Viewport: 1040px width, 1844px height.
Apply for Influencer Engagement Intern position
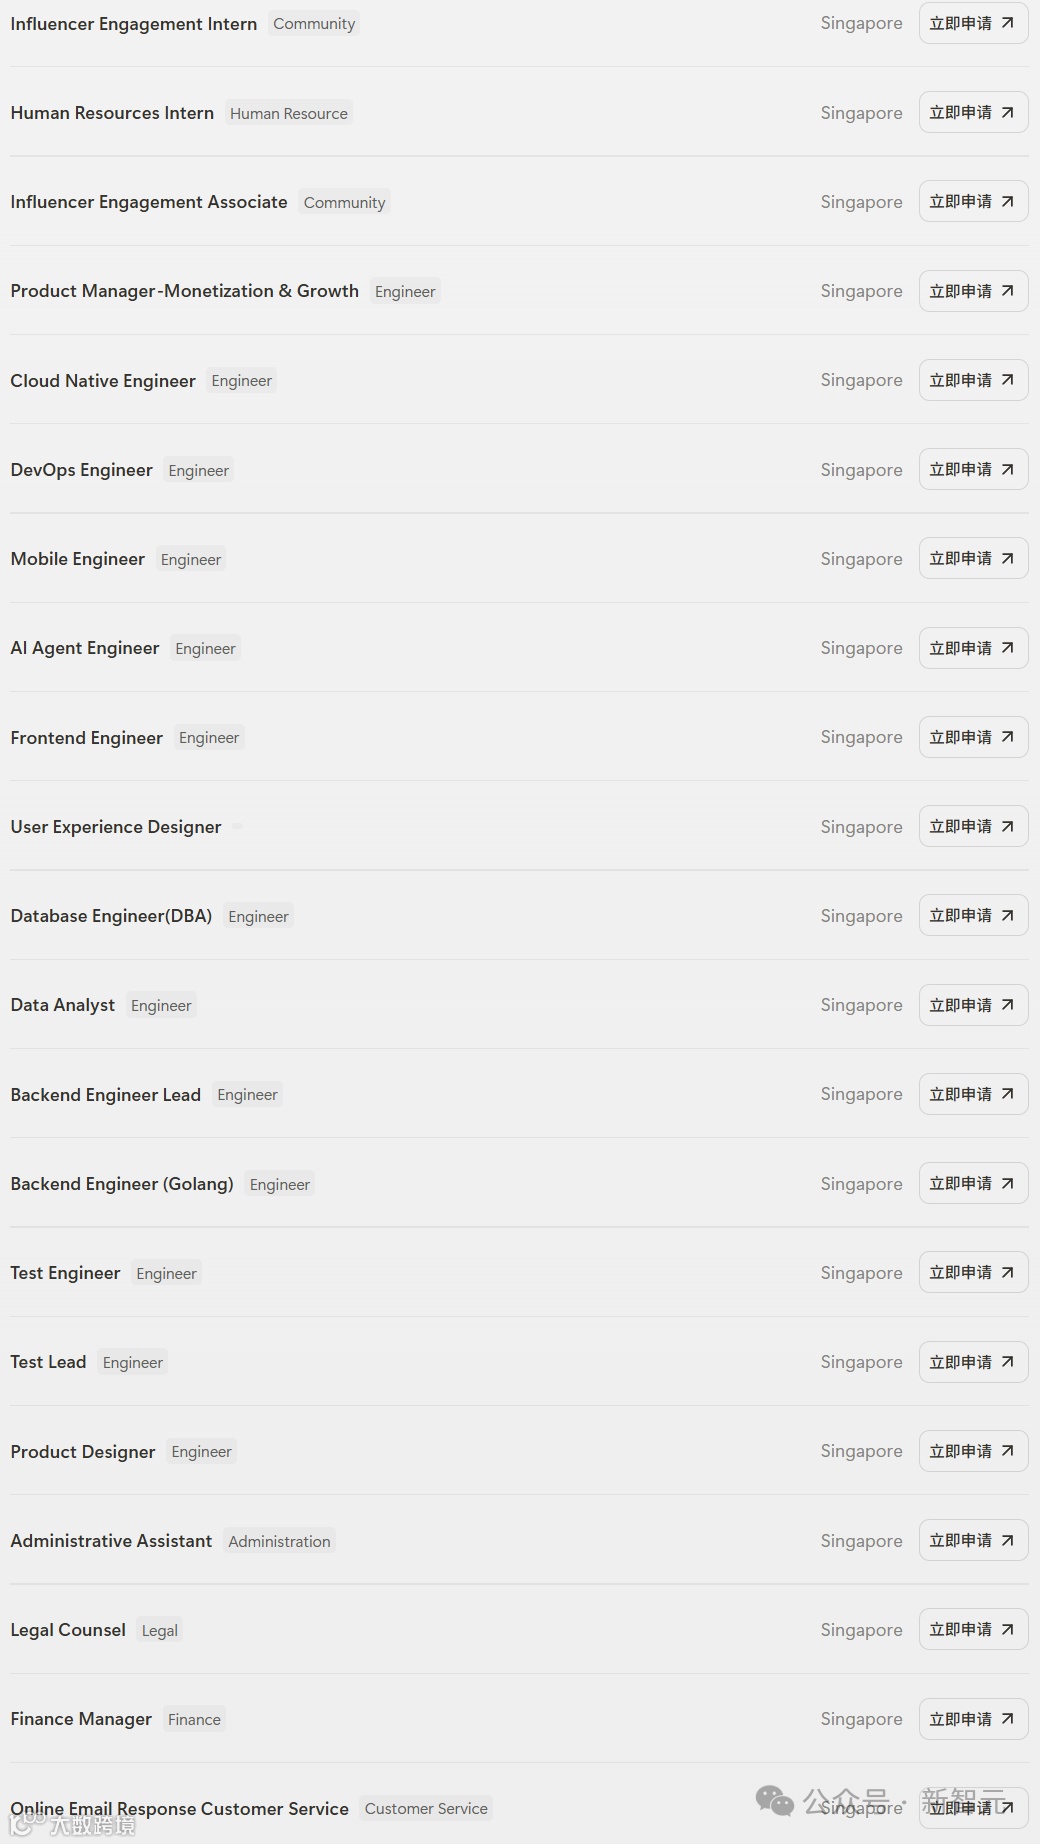pyautogui.click(x=973, y=23)
